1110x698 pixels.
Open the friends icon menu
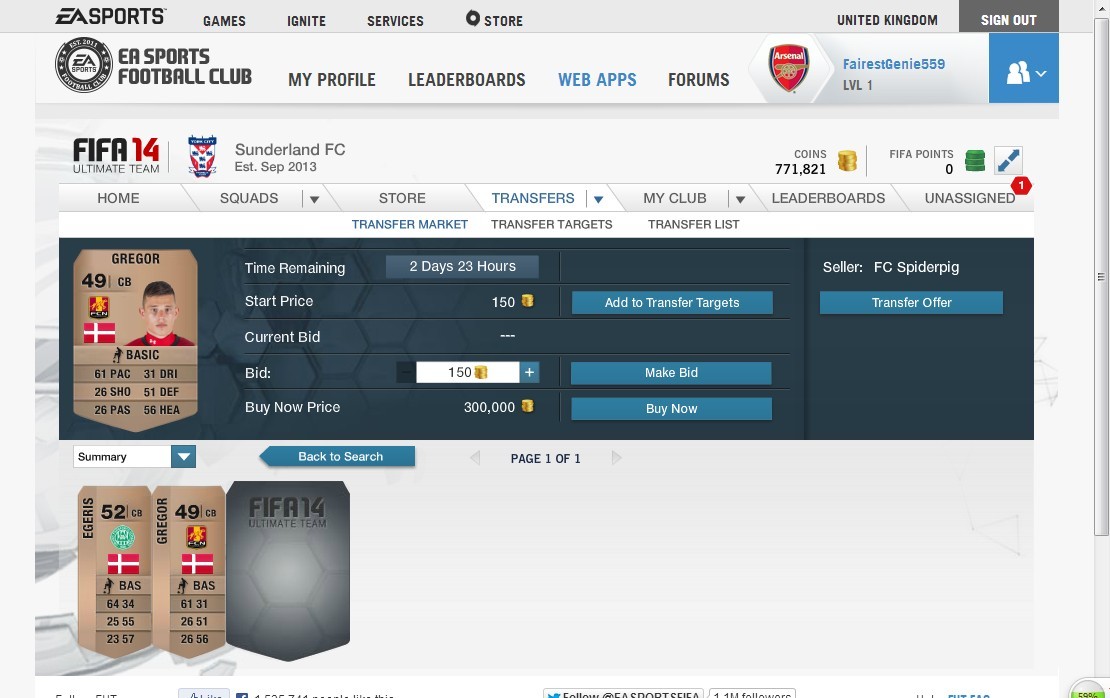tap(1024, 69)
